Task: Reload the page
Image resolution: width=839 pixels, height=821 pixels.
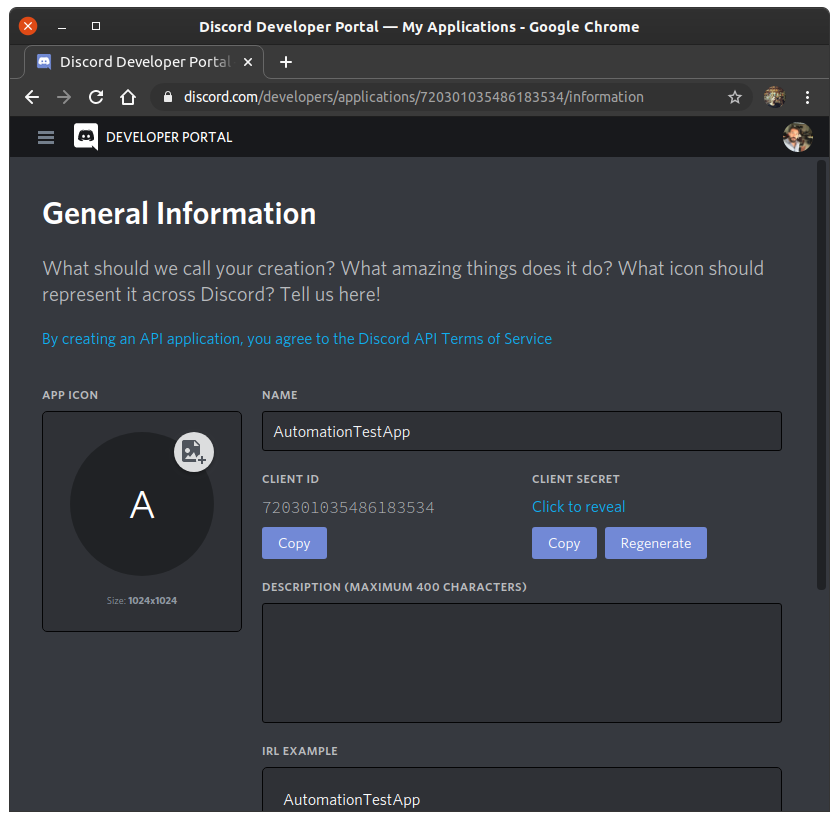Action: (x=96, y=97)
